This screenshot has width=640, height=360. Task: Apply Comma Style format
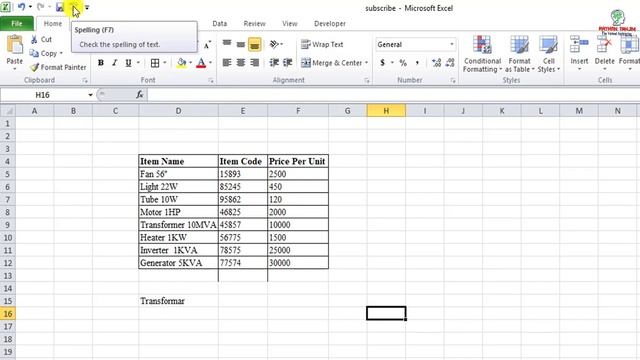pyautogui.click(x=417, y=63)
